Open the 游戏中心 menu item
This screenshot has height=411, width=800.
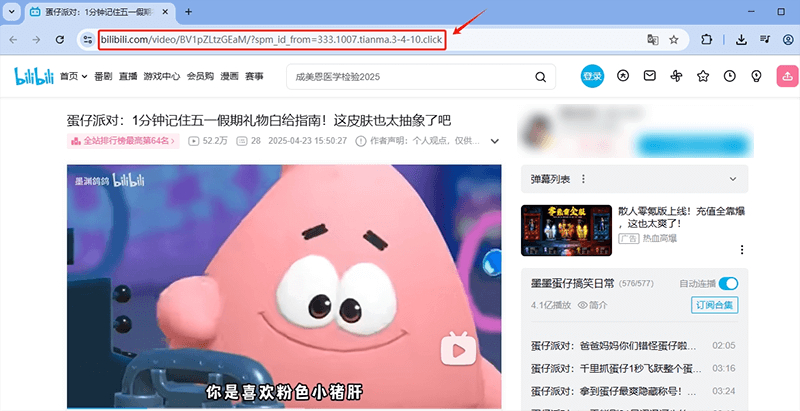(x=162, y=76)
